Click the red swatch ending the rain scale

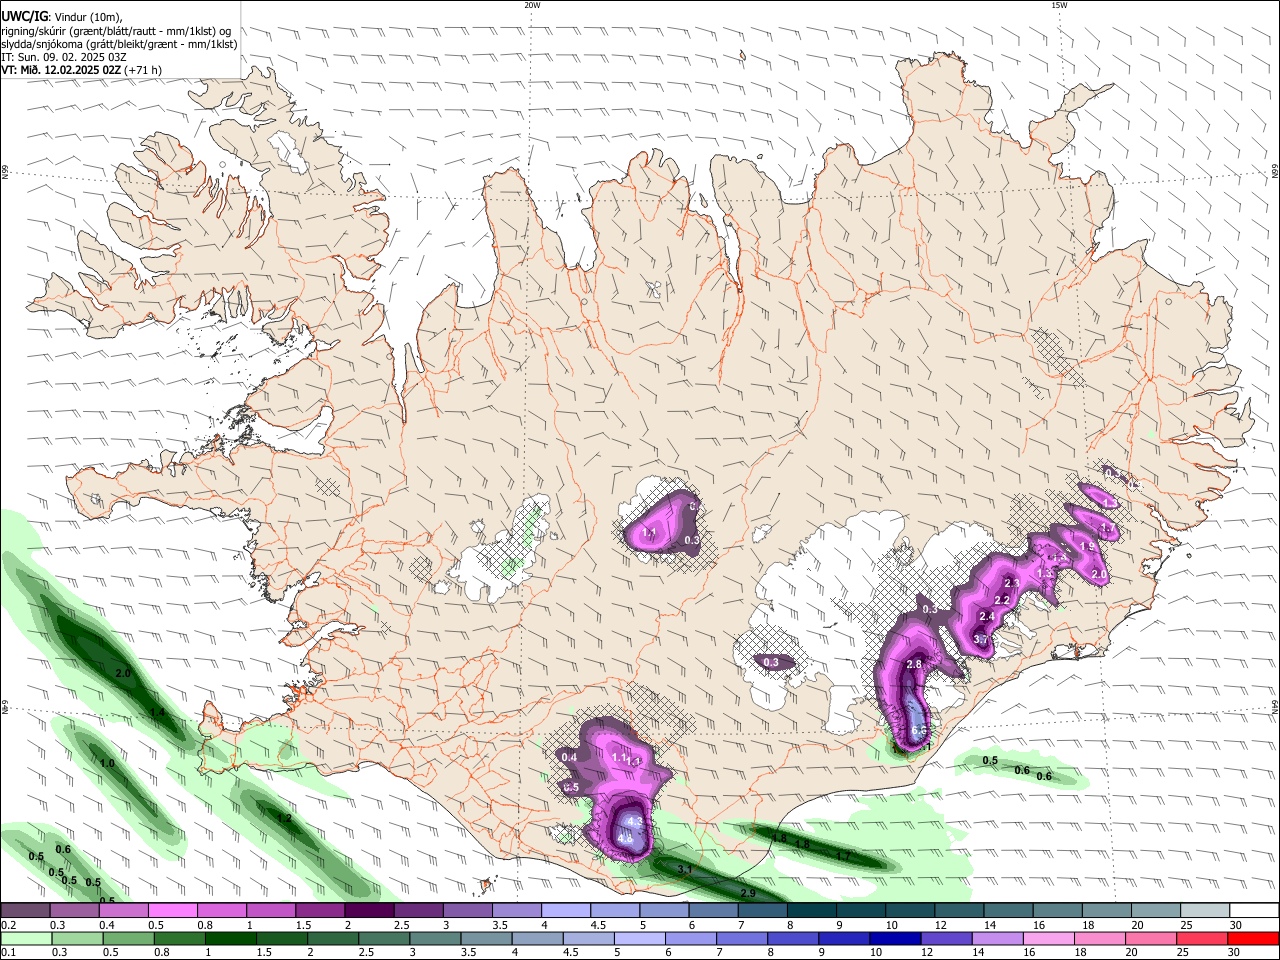(x=1254, y=939)
